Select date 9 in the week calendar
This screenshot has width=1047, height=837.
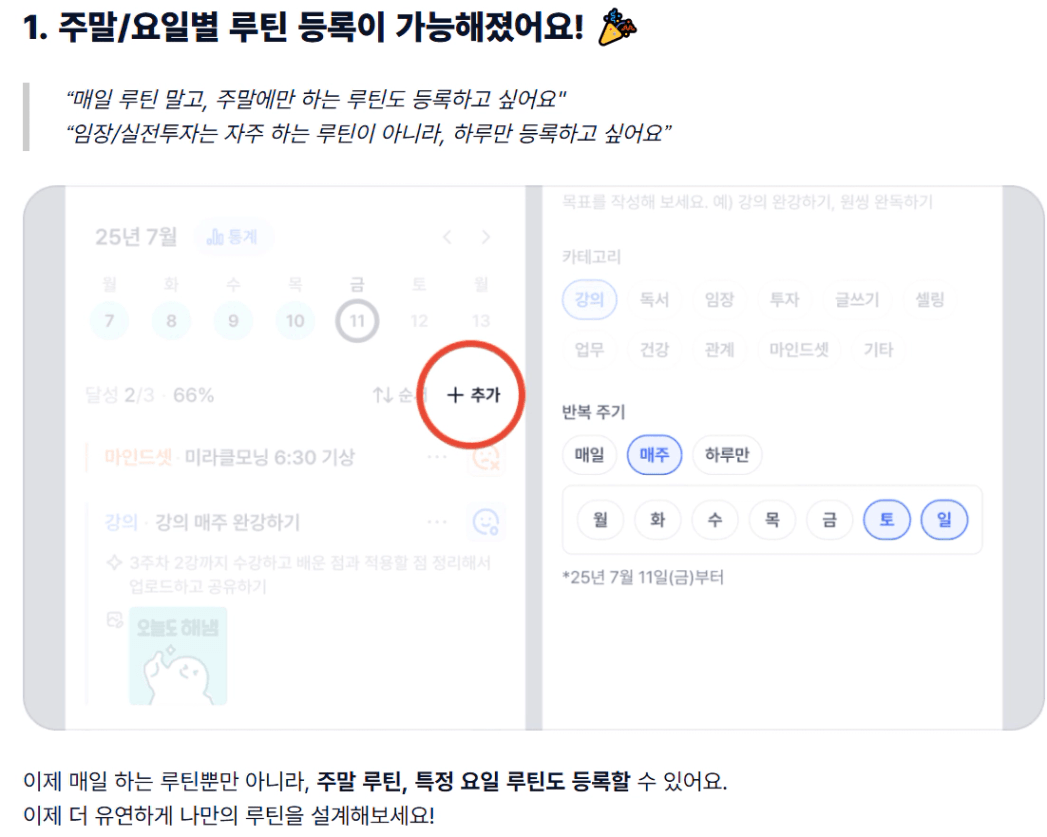pyautogui.click(x=233, y=321)
